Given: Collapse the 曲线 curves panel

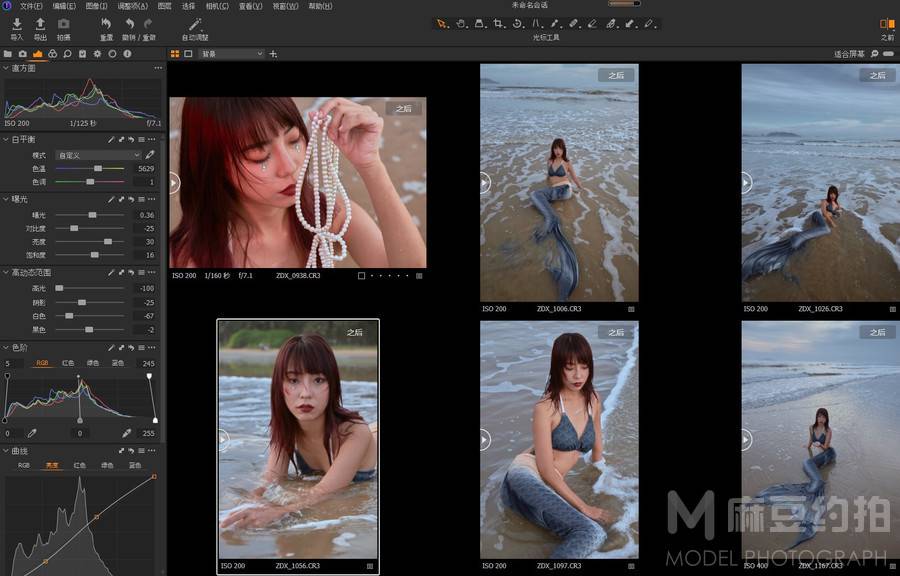Looking at the screenshot, I should click(x=6, y=451).
